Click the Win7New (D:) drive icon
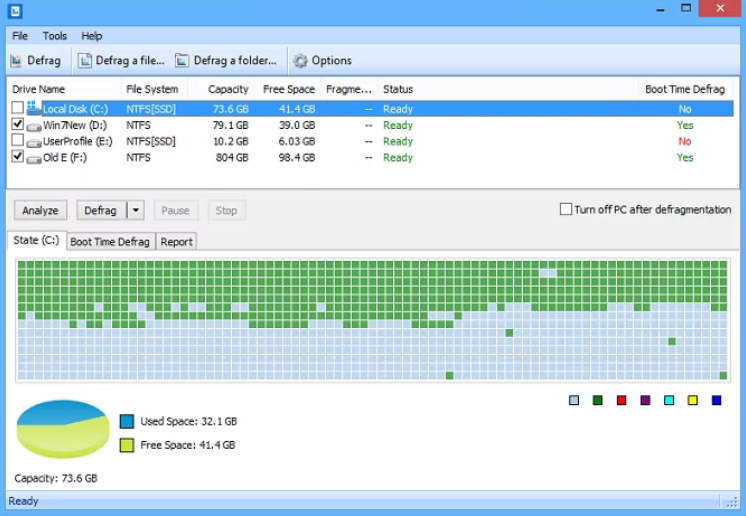Image resolution: width=746 pixels, height=516 pixels. point(34,125)
